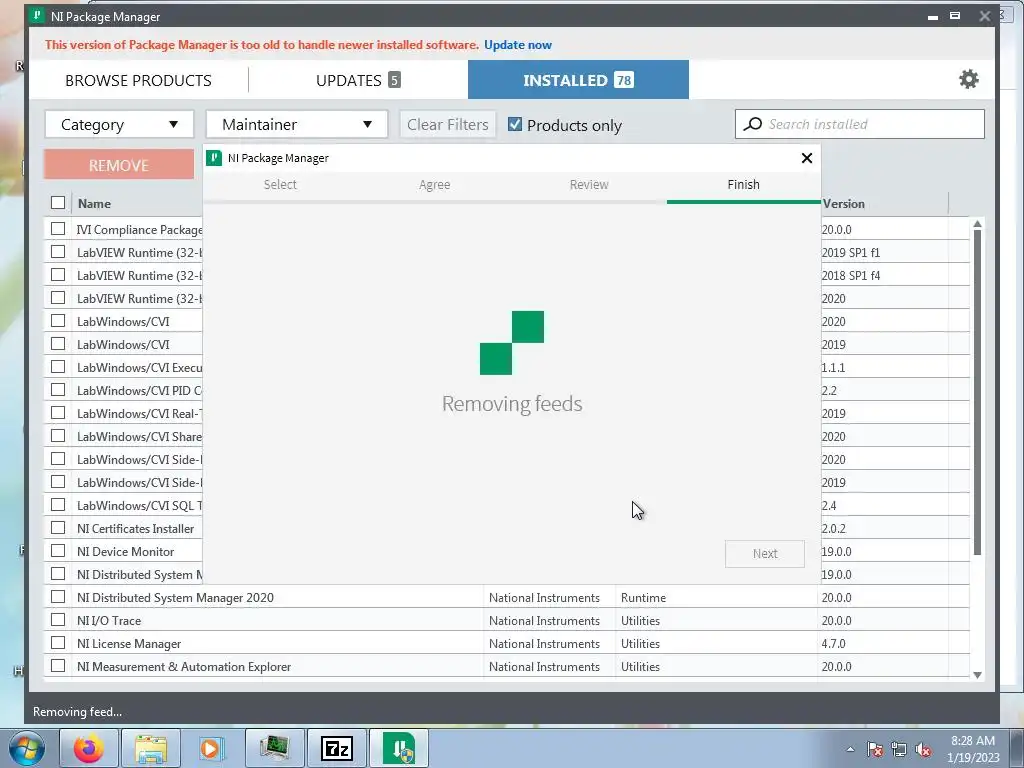
Task: Click the main window NI Package Manager title icon
Action: tap(37, 16)
